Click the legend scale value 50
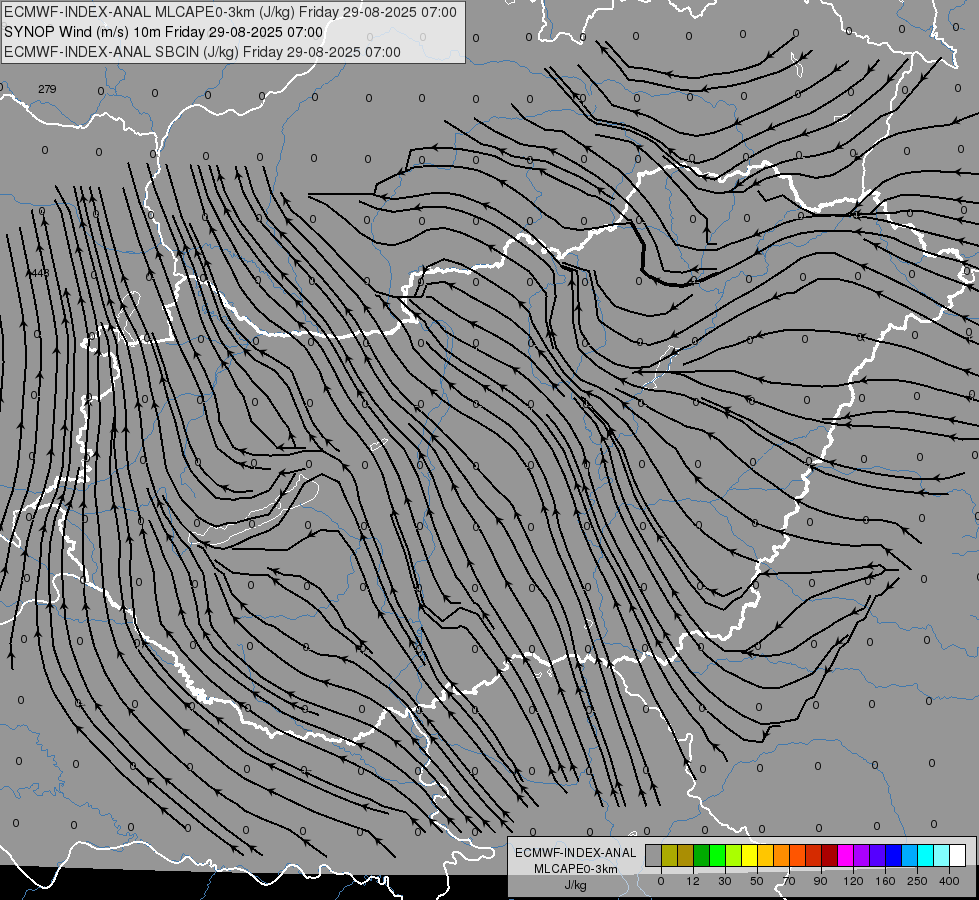Screen dimensions: 979x900 [x=757, y=881]
